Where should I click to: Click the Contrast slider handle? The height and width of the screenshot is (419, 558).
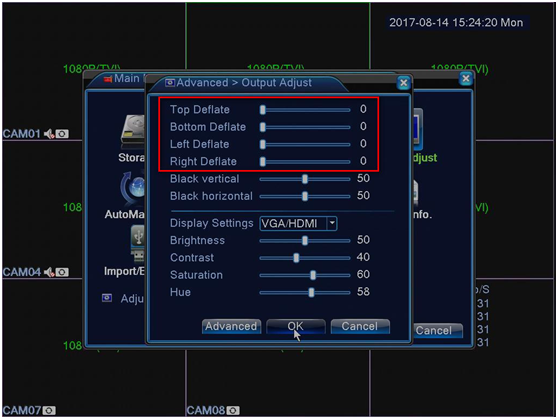(296, 258)
